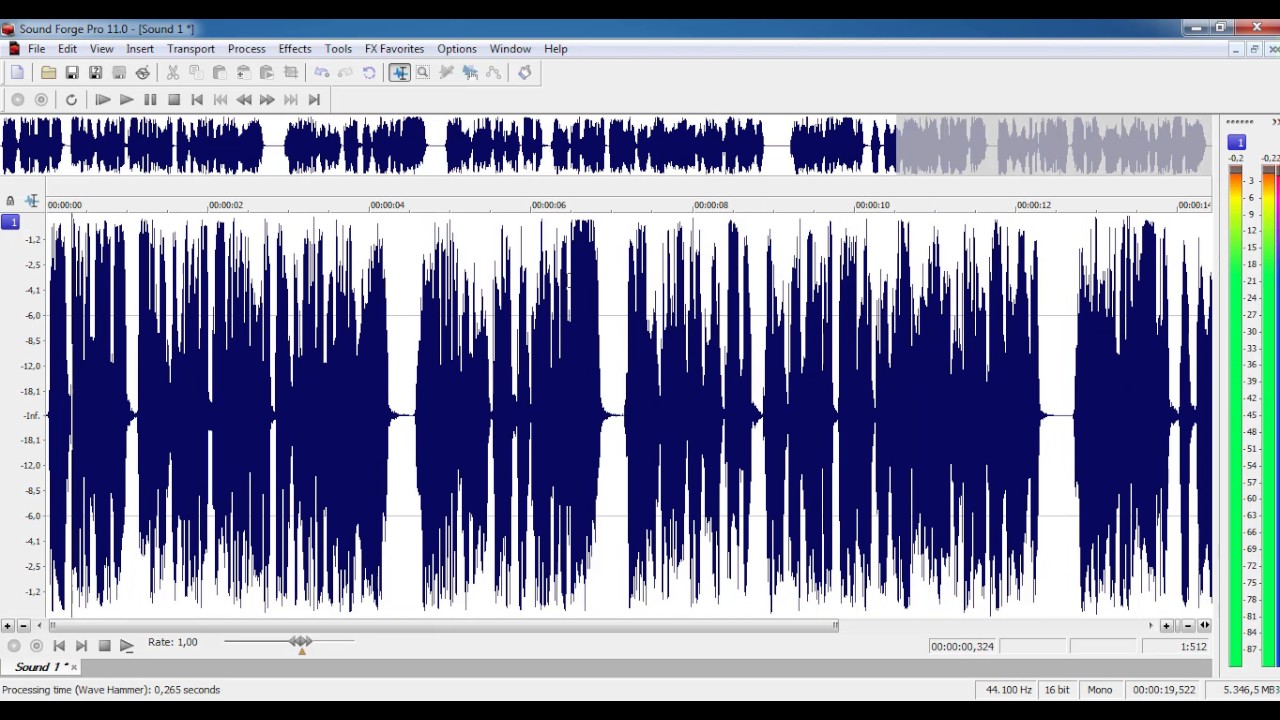The image size is (1280, 720).
Task: Click the Redo arrow icon
Action: pos(346,73)
